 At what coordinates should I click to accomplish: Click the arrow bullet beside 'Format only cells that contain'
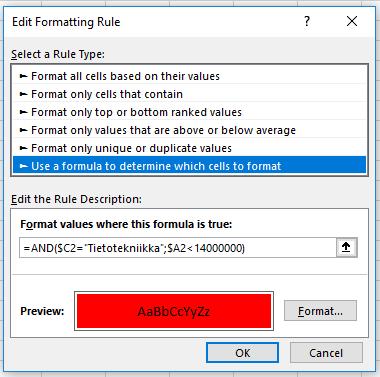(23, 94)
